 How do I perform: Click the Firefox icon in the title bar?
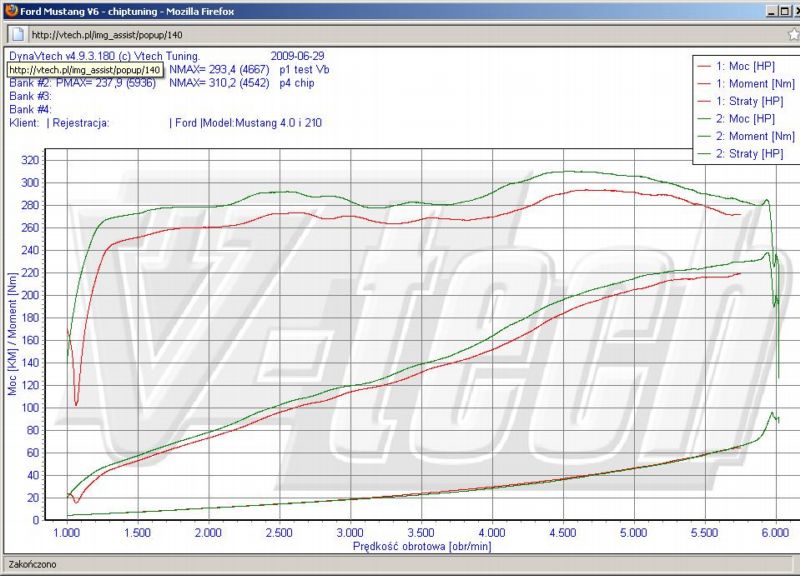tap(10, 11)
